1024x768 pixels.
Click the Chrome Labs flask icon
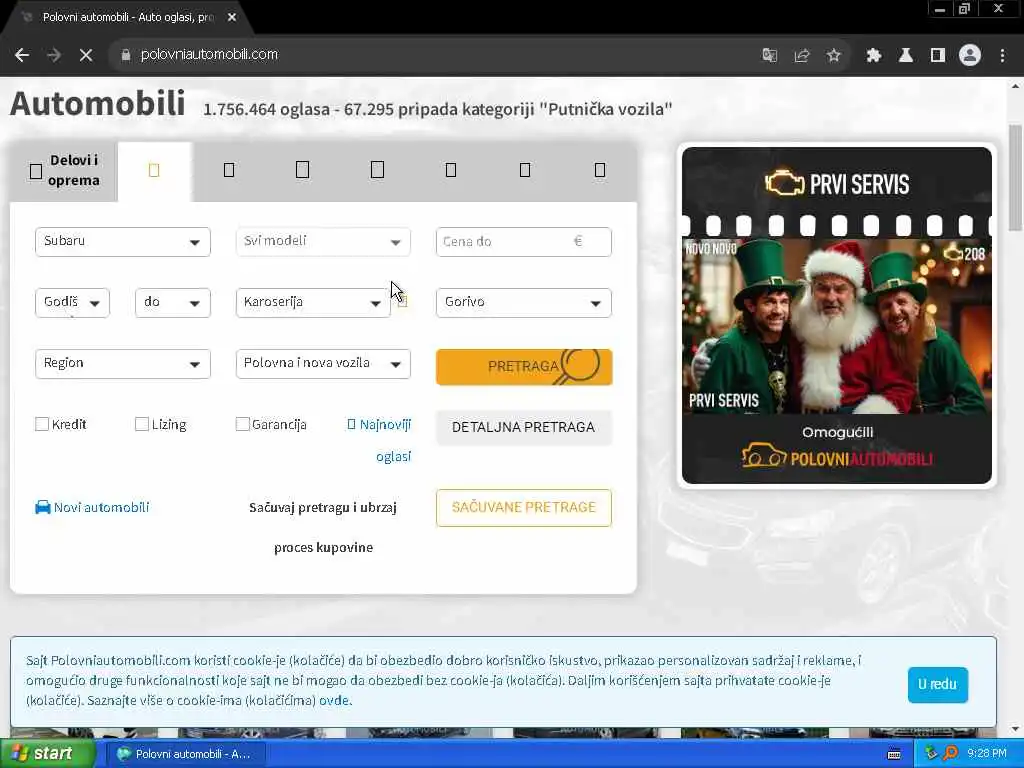pyautogui.click(x=906, y=56)
